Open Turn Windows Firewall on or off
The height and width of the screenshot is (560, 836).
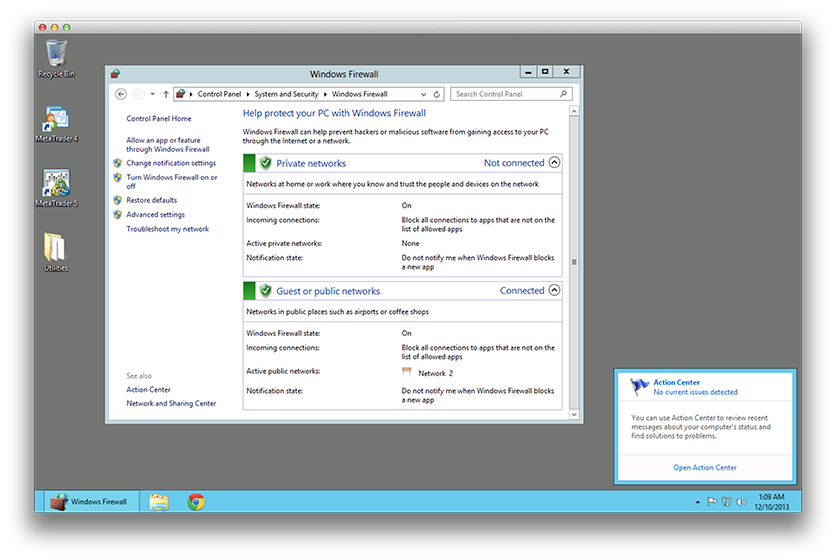[x=171, y=181]
